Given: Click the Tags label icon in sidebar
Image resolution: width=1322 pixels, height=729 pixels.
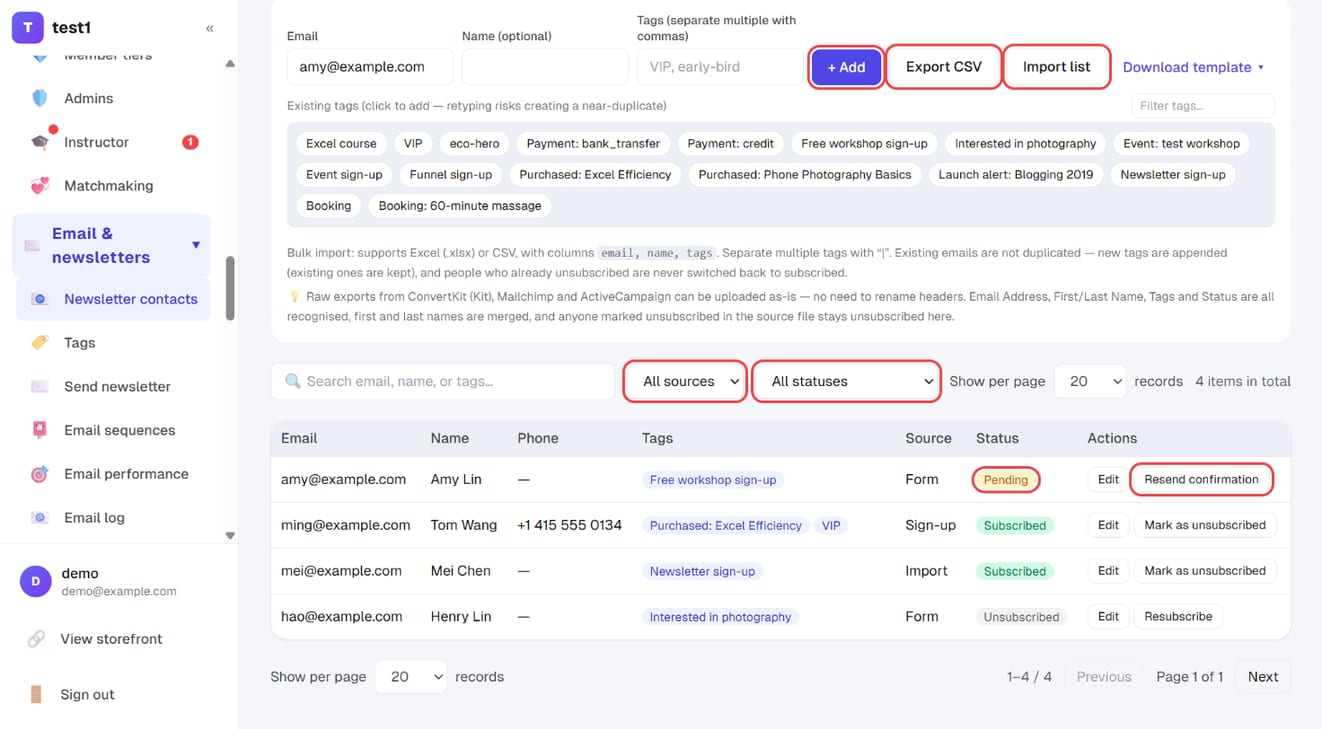Looking at the screenshot, I should tap(39, 343).
